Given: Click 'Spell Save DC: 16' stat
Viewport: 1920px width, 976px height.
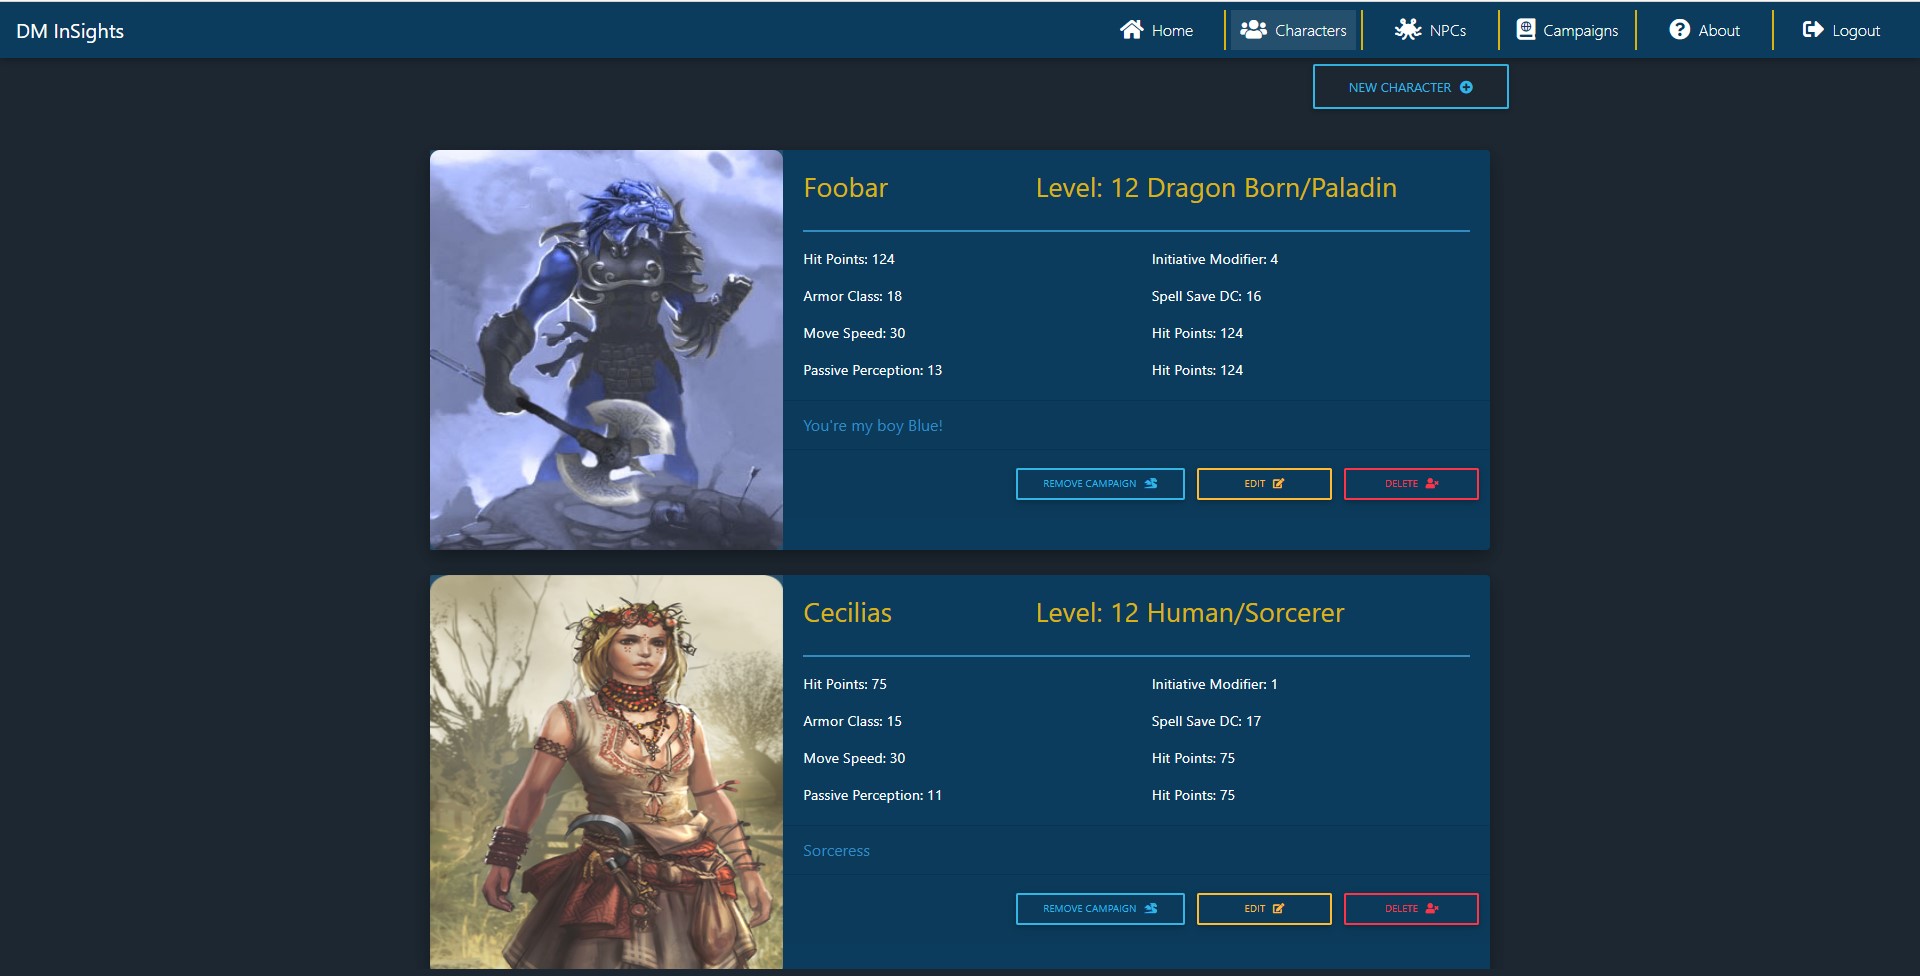Looking at the screenshot, I should click(x=1206, y=296).
